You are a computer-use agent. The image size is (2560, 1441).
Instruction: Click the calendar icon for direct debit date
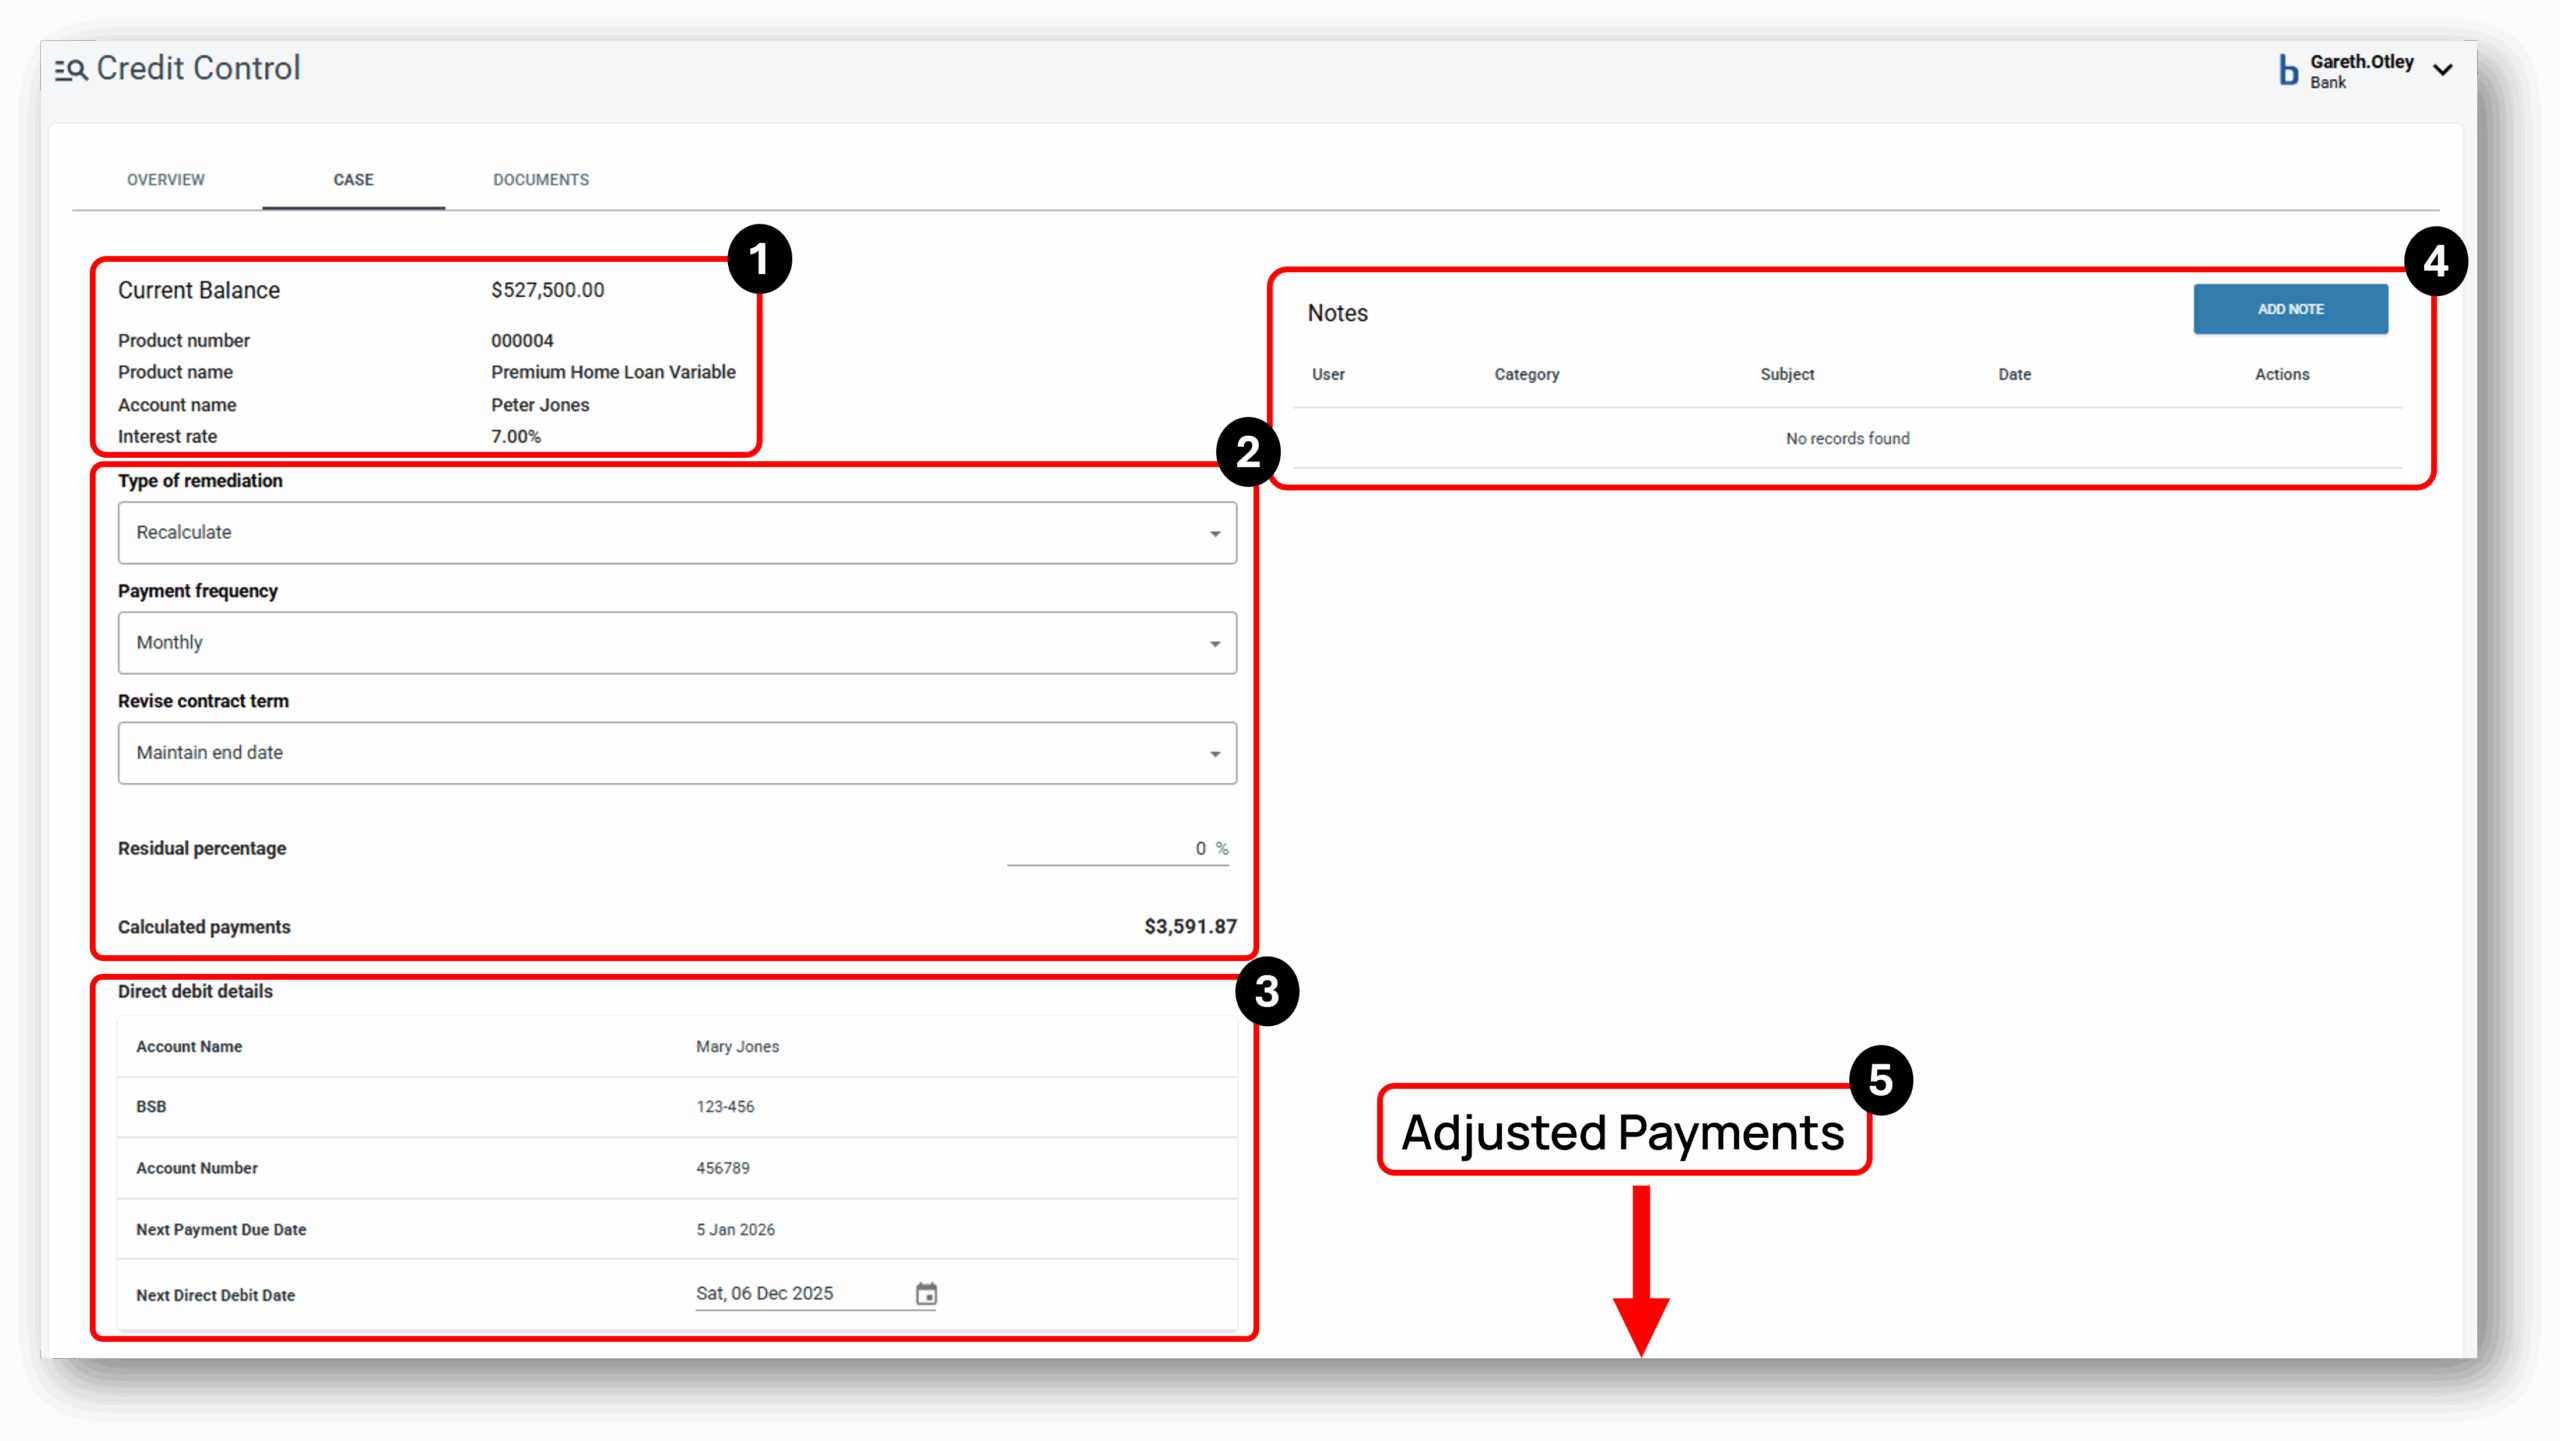coord(926,1294)
